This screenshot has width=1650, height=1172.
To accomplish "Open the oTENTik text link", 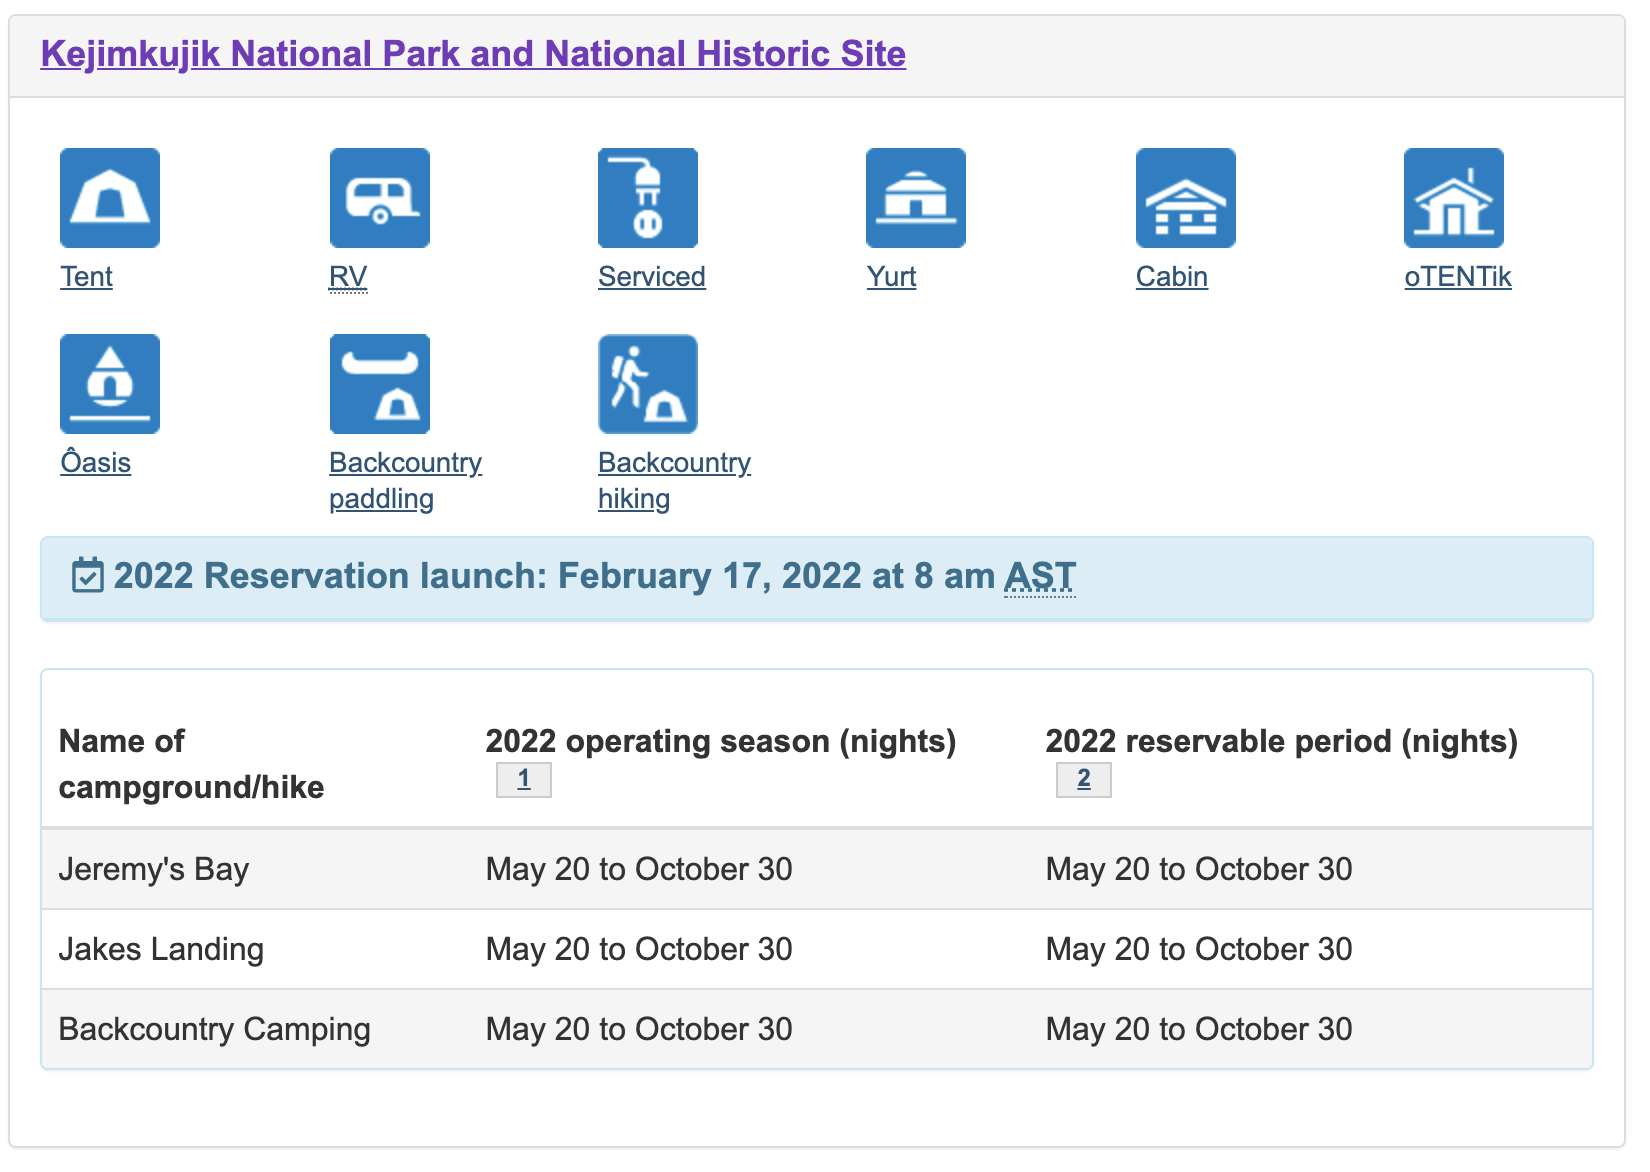I will tap(1458, 277).
